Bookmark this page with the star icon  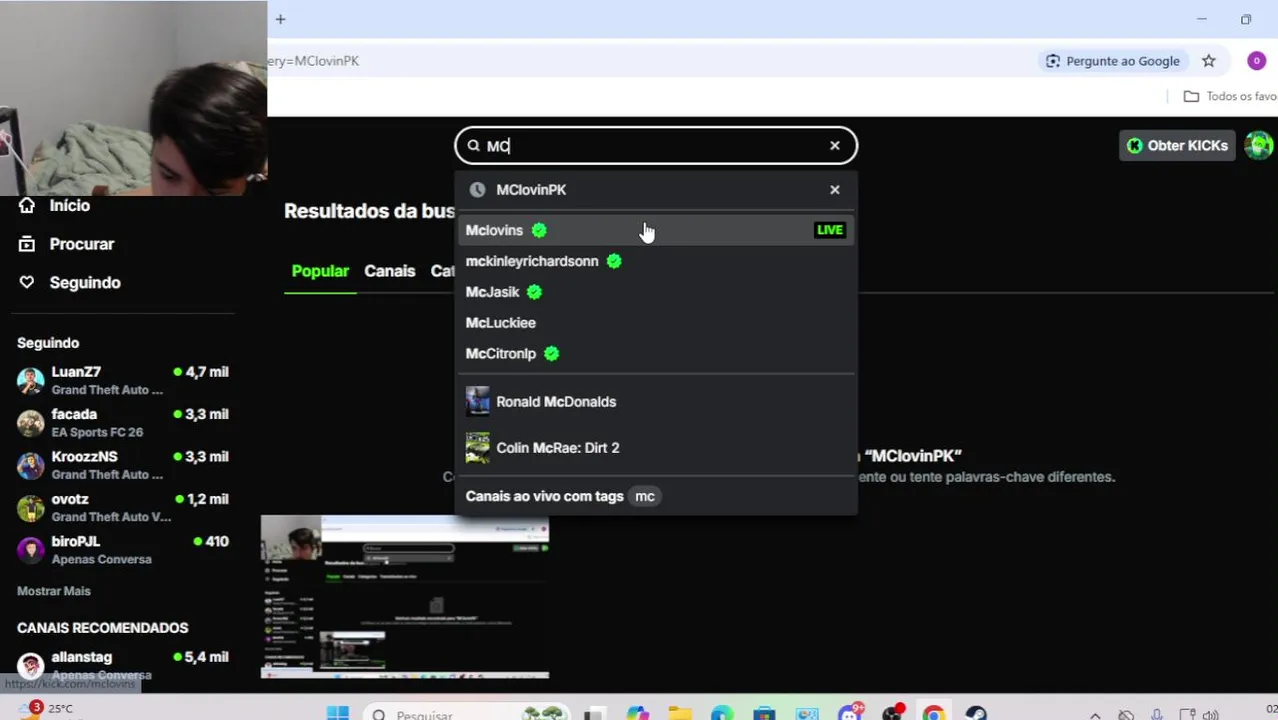click(x=1209, y=61)
